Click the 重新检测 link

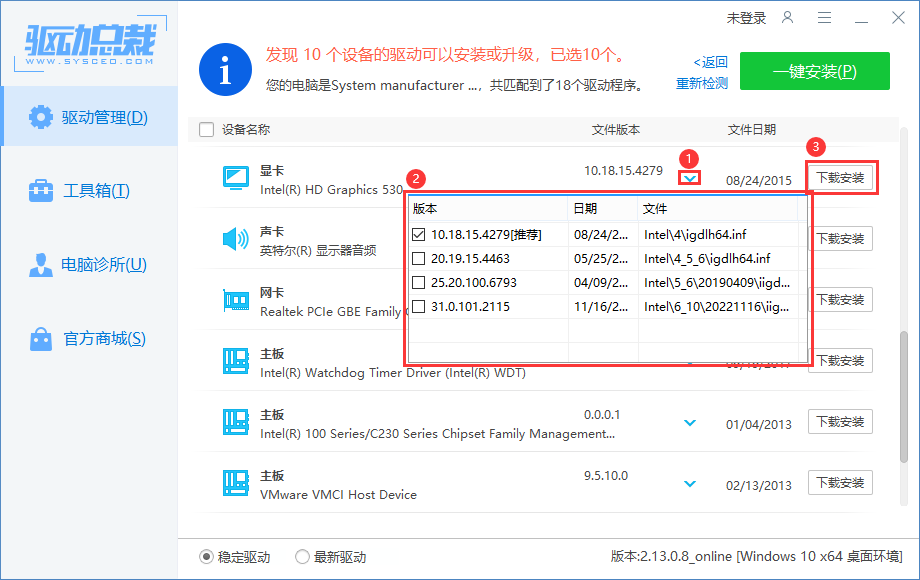pos(702,83)
